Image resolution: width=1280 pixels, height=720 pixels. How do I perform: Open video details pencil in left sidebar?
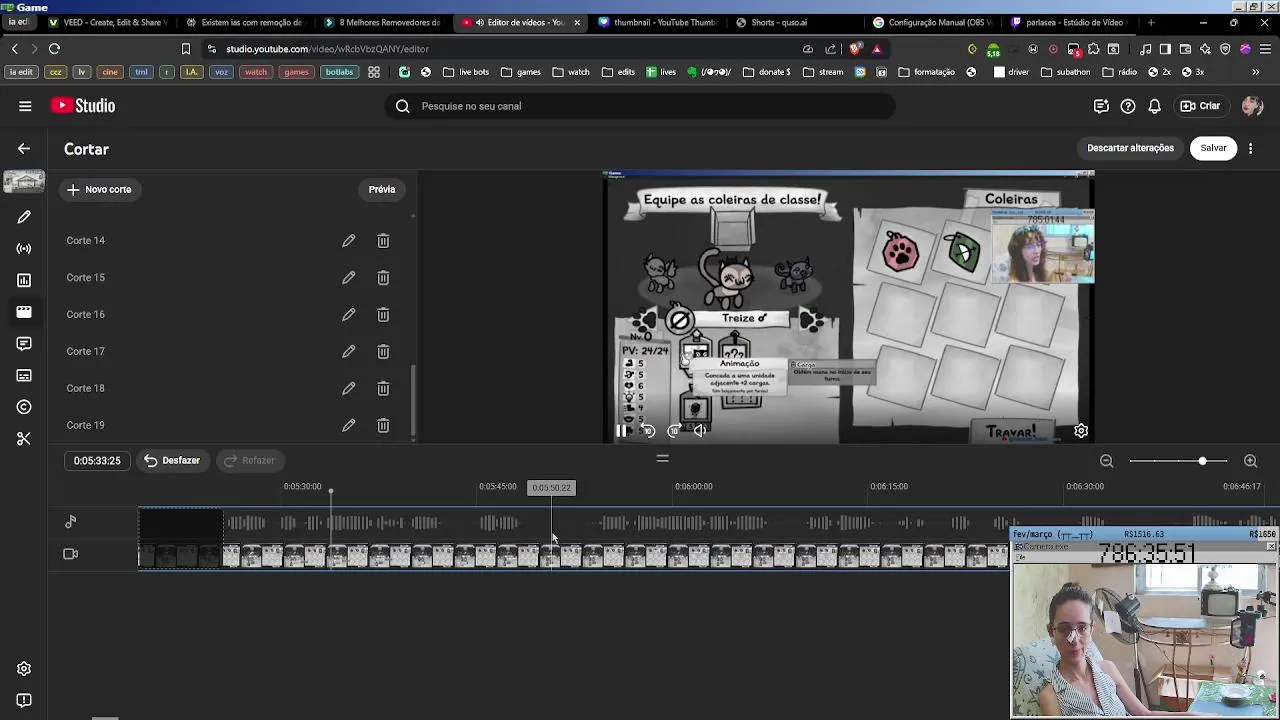point(24,217)
